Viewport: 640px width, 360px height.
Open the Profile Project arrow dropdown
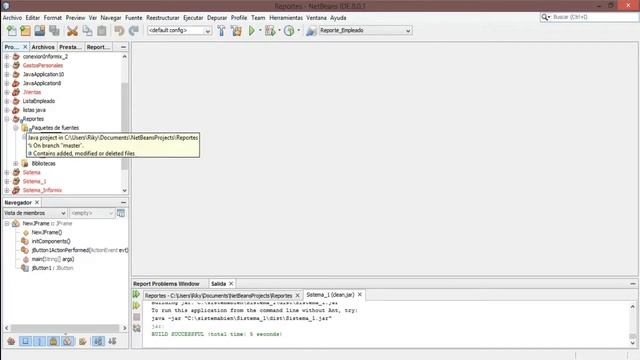click(x=299, y=31)
